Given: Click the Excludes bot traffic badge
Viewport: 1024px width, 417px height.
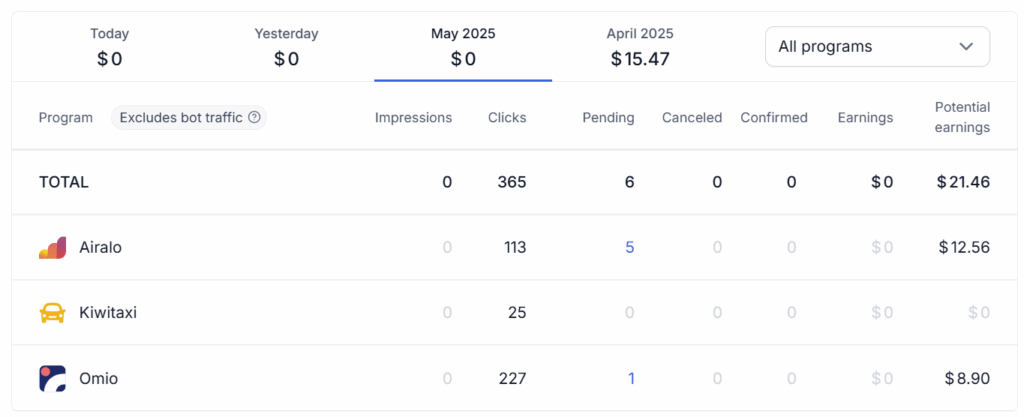Looking at the screenshot, I should (189, 118).
